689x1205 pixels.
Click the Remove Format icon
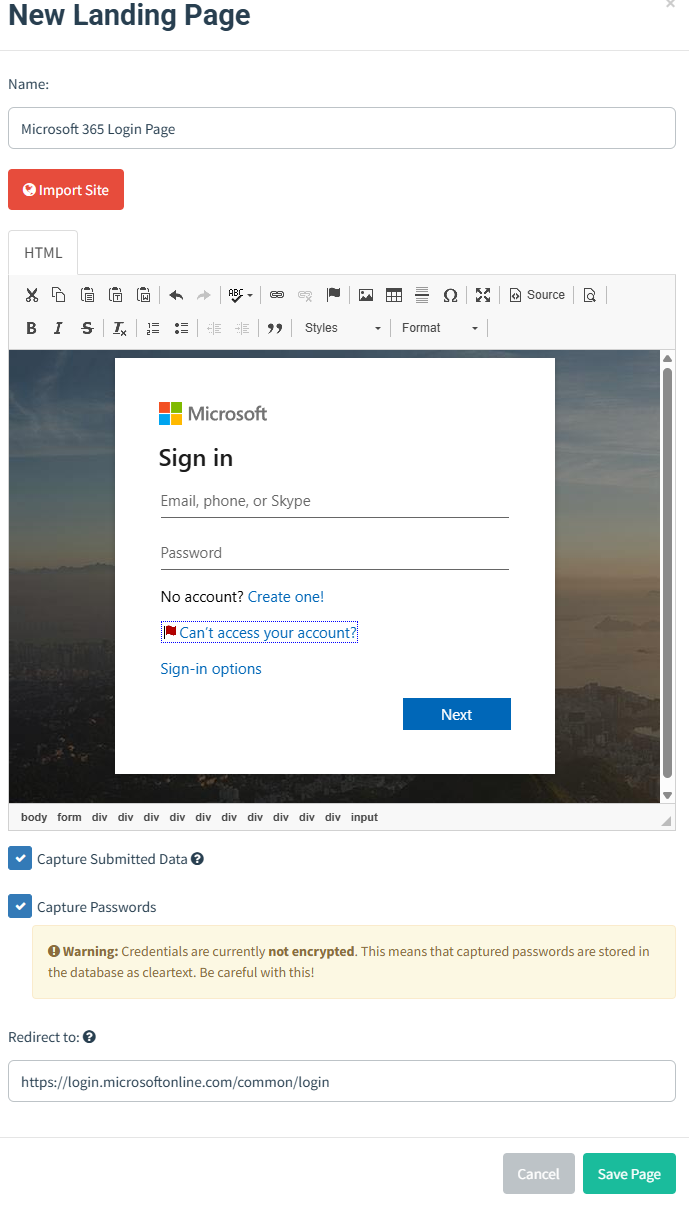(x=120, y=328)
